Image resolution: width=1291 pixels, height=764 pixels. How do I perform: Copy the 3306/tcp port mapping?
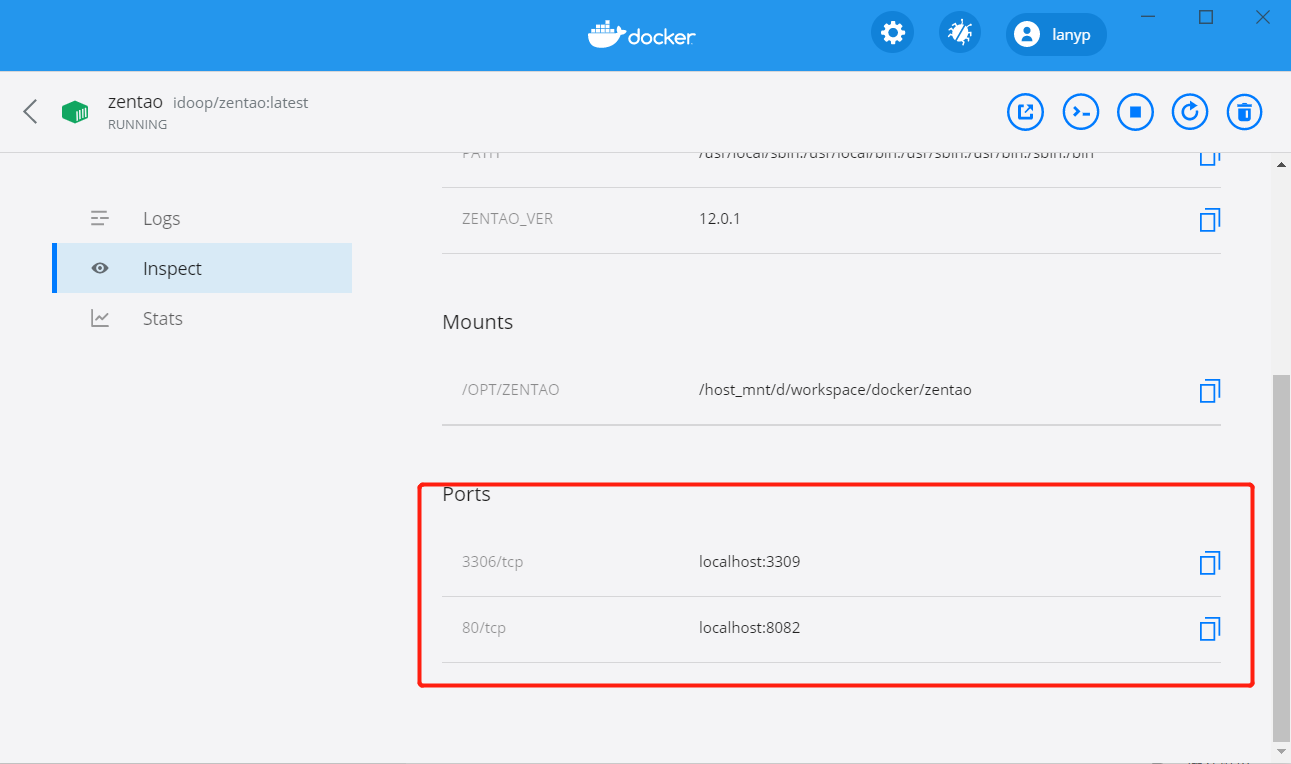click(x=1209, y=563)
